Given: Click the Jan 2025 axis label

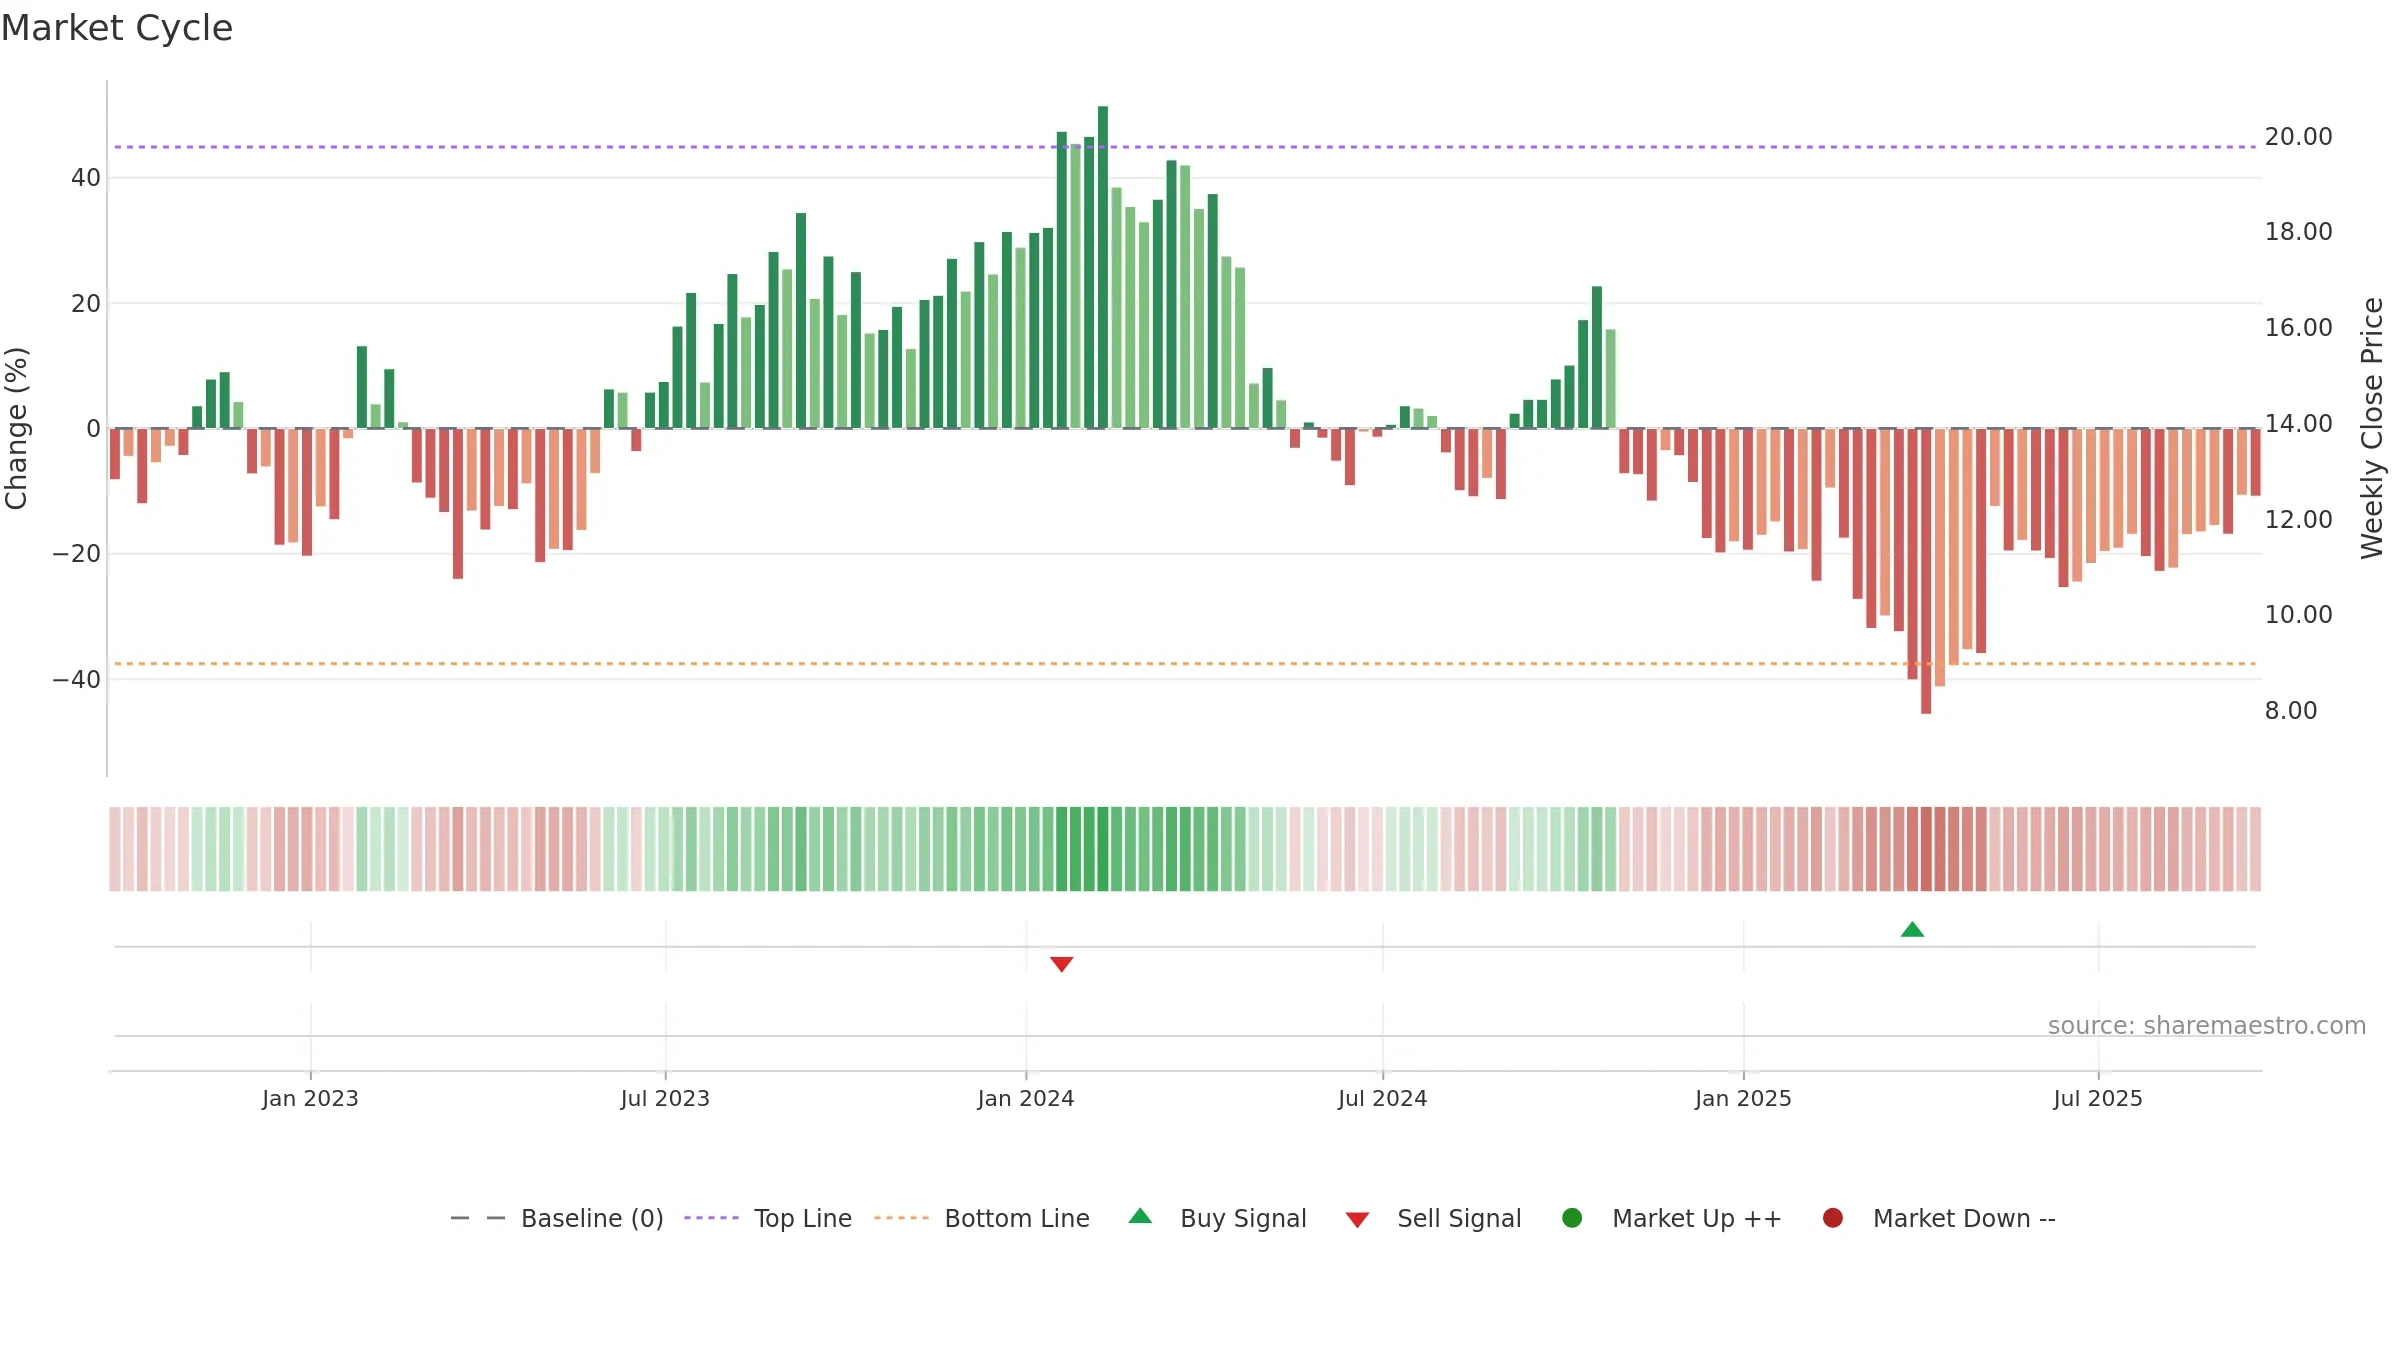Looking at the screenshot, I should pos(1743,1099).
